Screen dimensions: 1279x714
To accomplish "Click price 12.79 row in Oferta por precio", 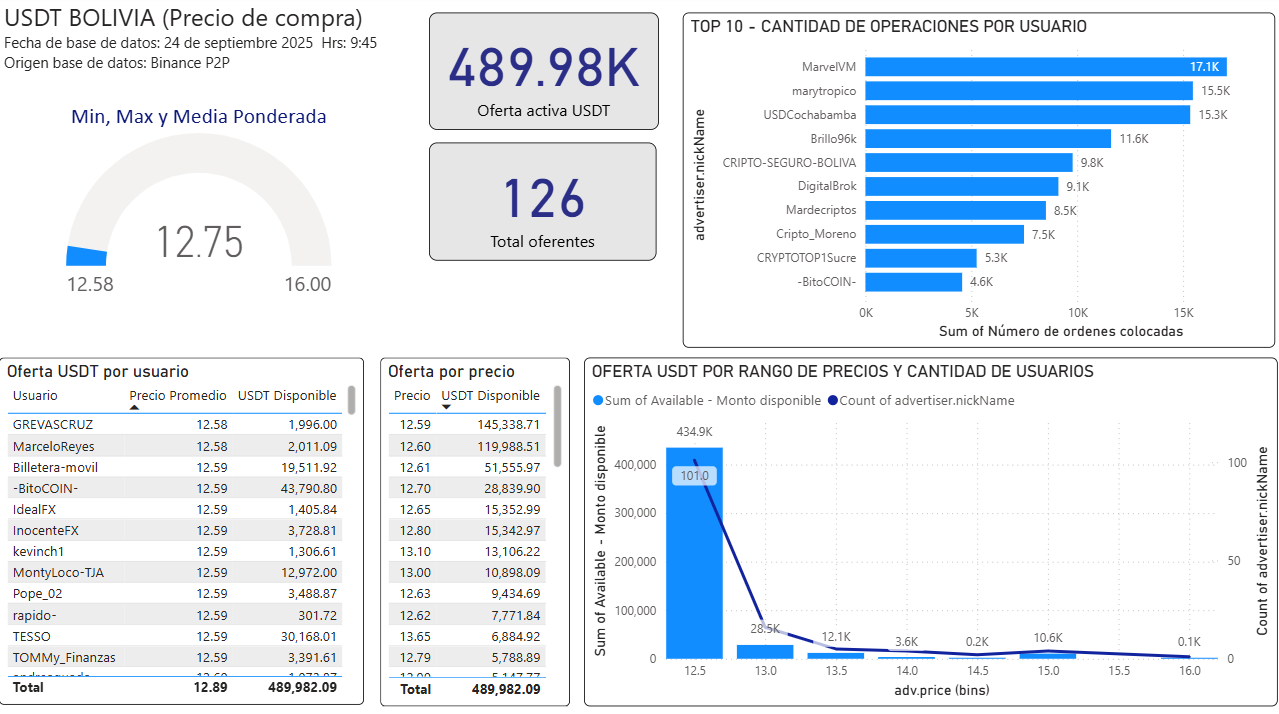I will pyautogui.click(x=467, y=657).
